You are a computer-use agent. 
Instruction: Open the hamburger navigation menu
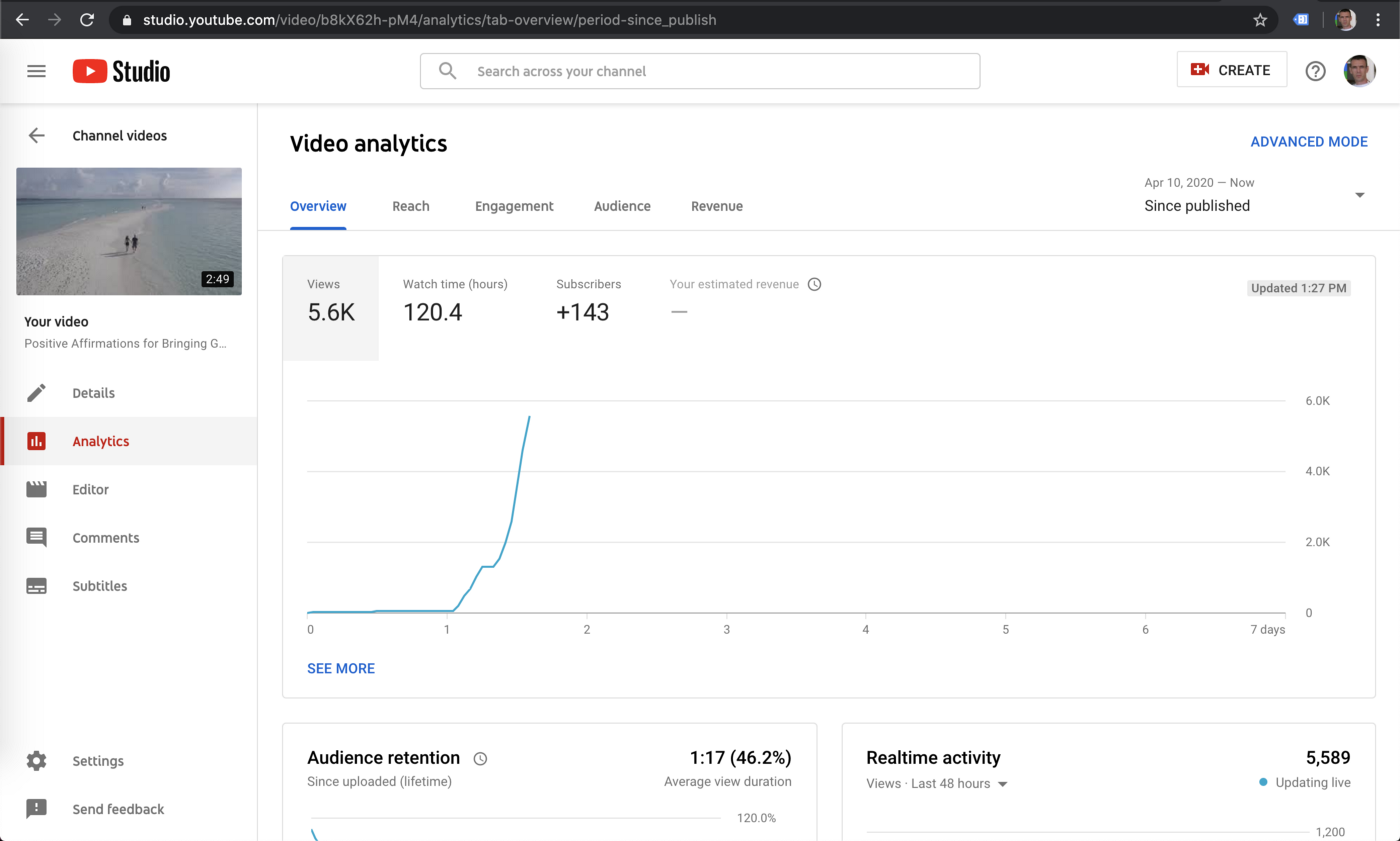click(36, 71)
